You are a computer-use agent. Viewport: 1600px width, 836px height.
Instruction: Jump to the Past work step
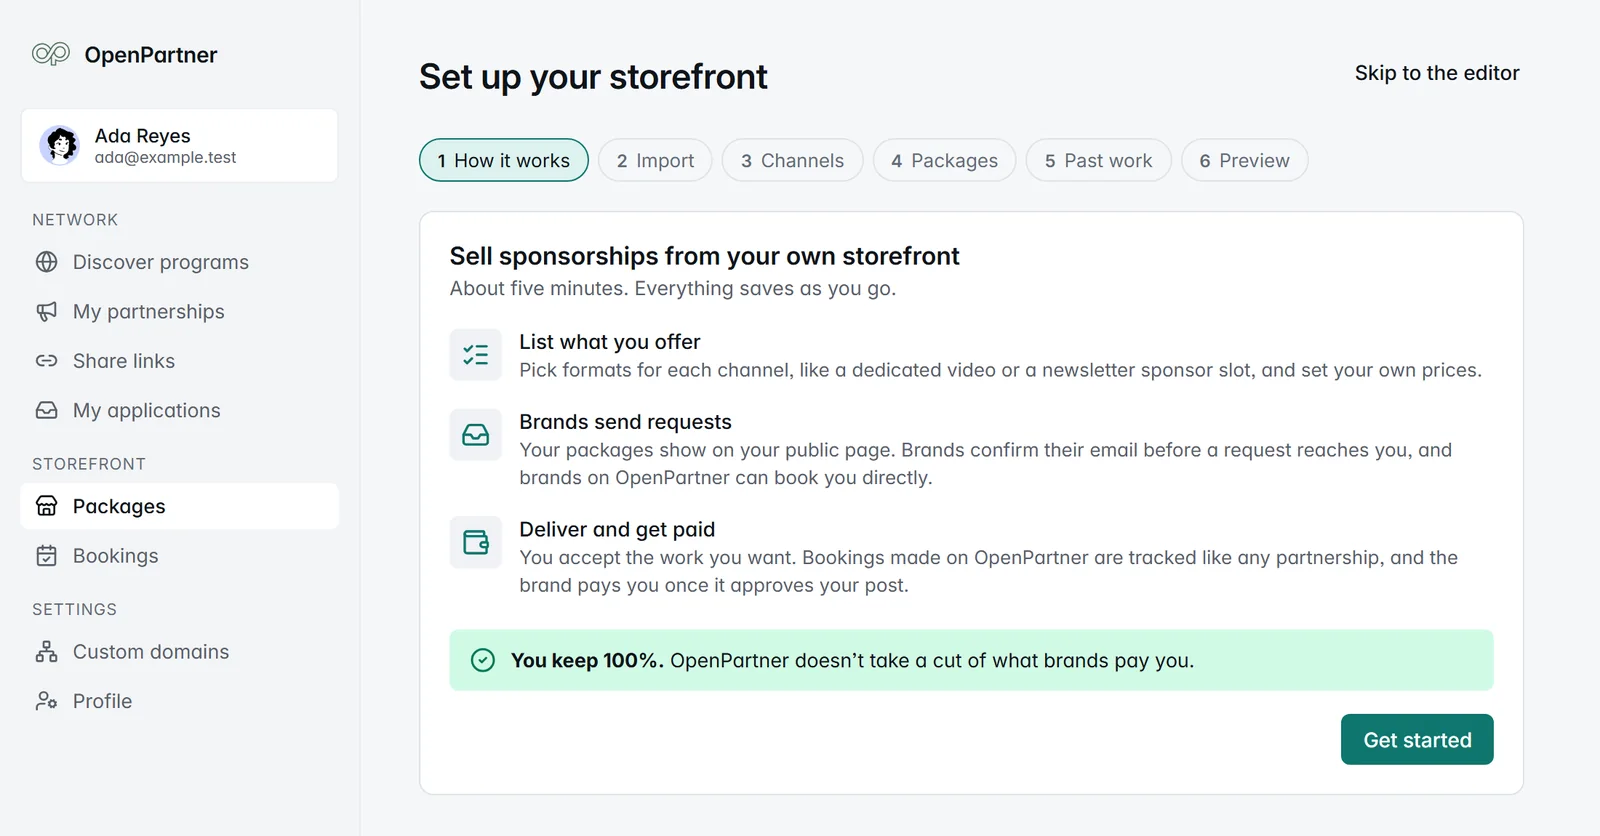coord(1098,160)
